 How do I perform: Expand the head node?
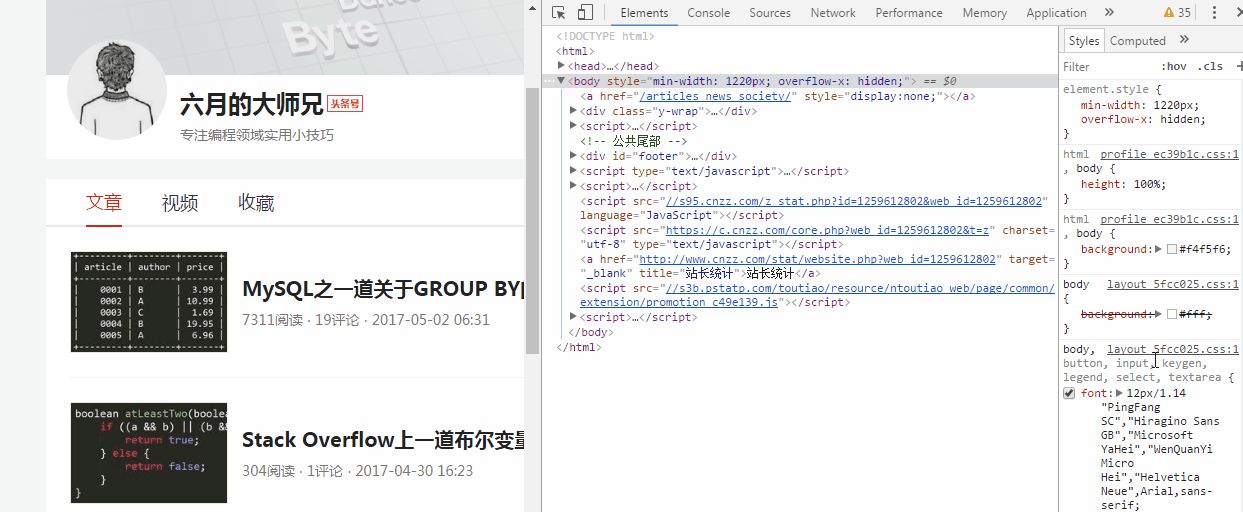click(561, 66)
